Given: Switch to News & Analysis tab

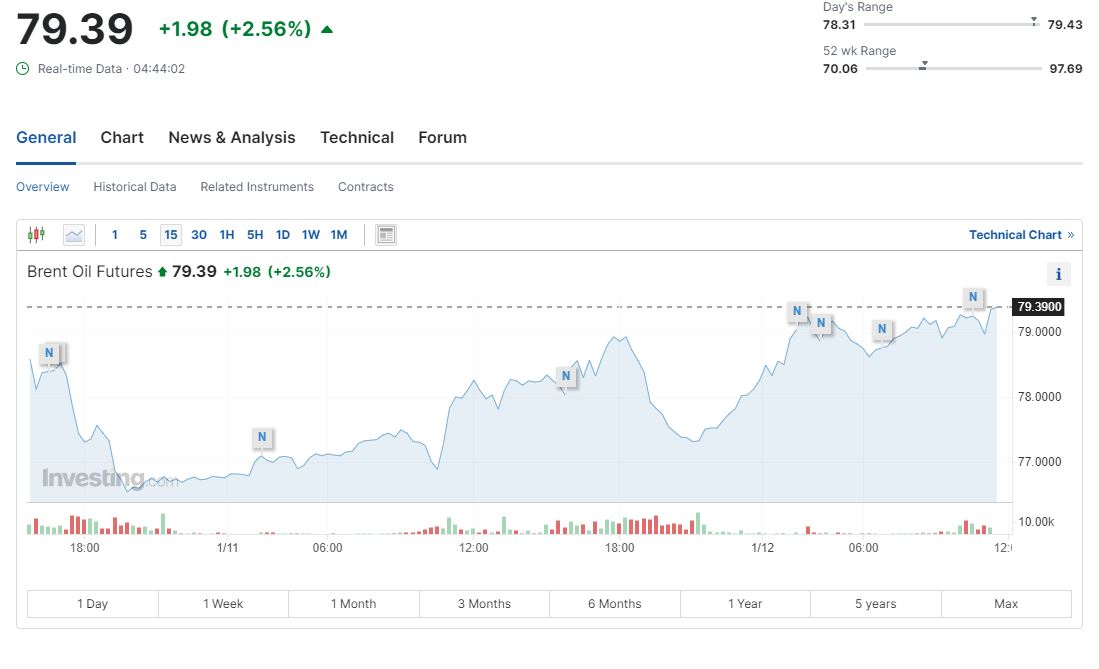Looking at the screenshot, I should (232, 138).
